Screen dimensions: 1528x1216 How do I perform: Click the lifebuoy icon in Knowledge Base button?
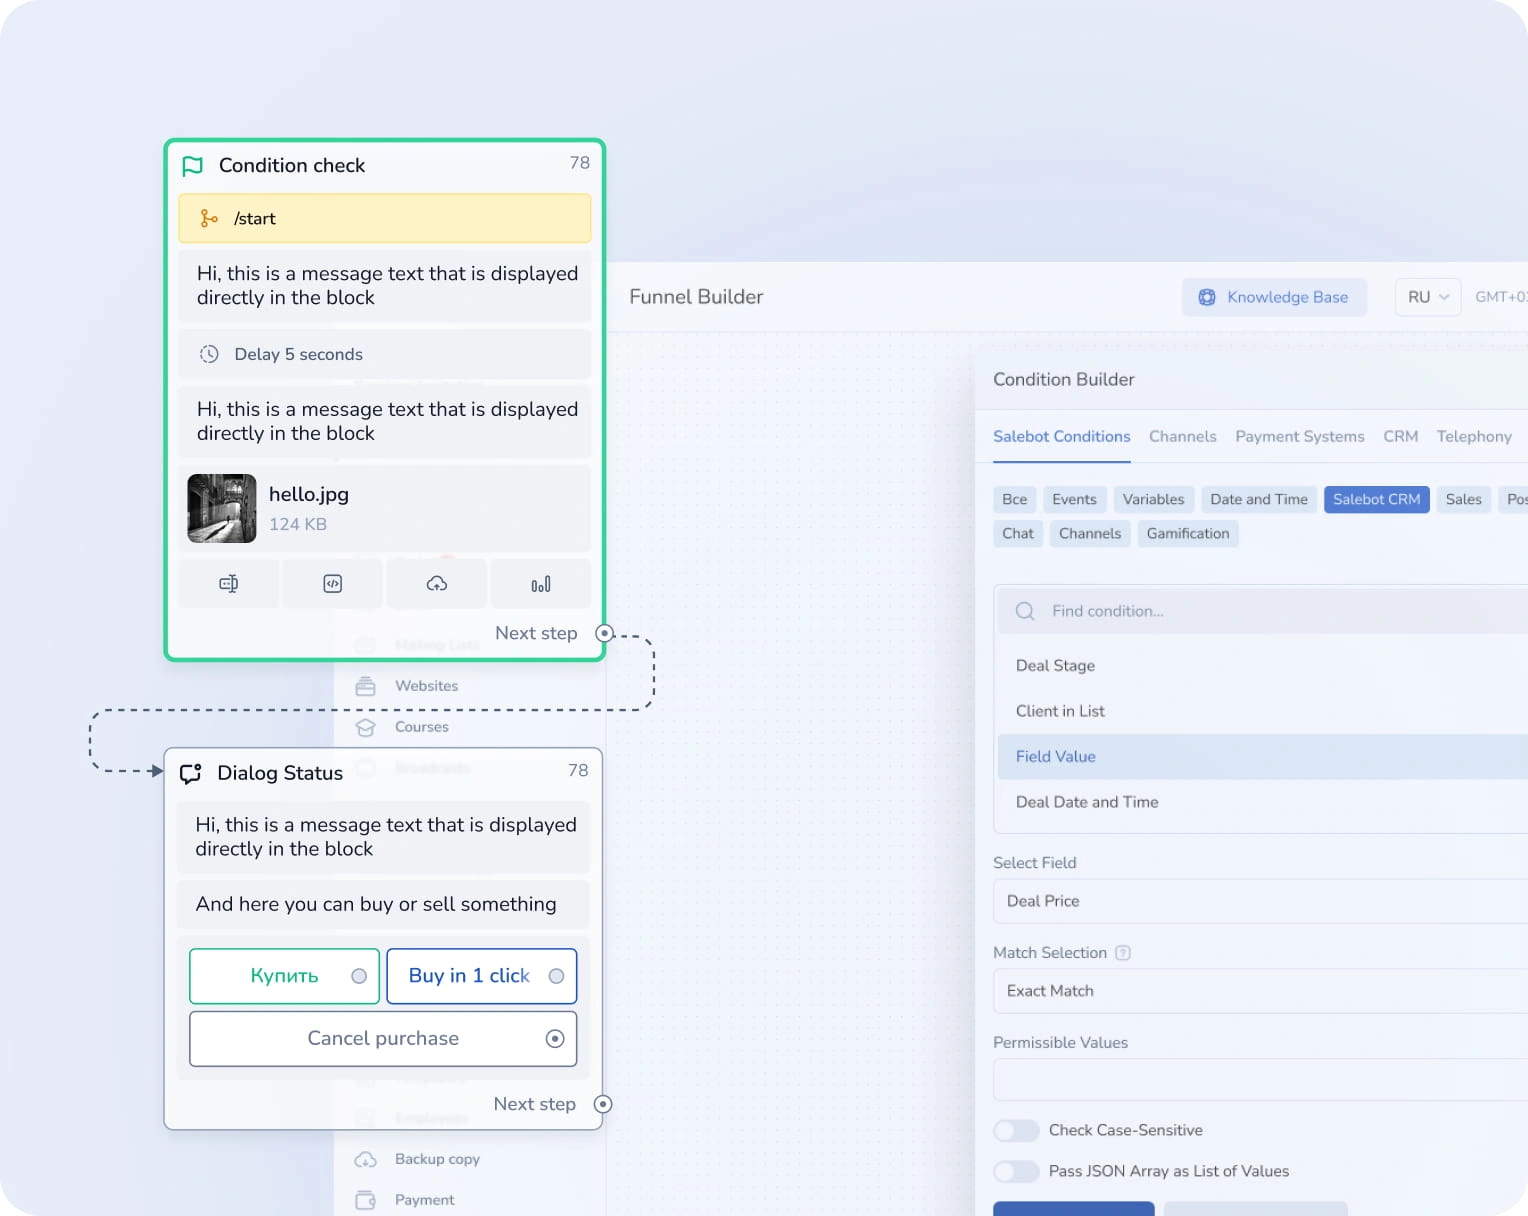(x=1207, y=297)
